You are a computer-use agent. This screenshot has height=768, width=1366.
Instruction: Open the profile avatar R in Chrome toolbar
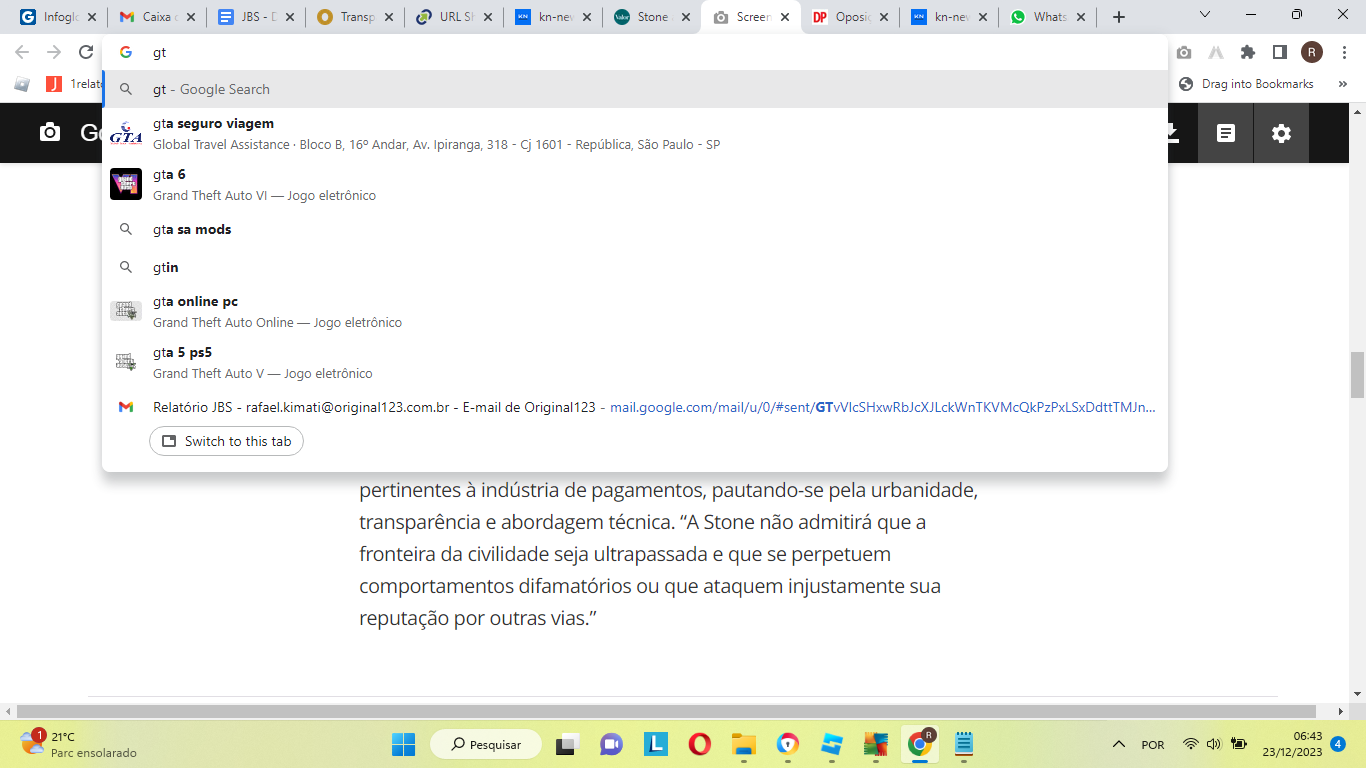tap(1311, 52)
